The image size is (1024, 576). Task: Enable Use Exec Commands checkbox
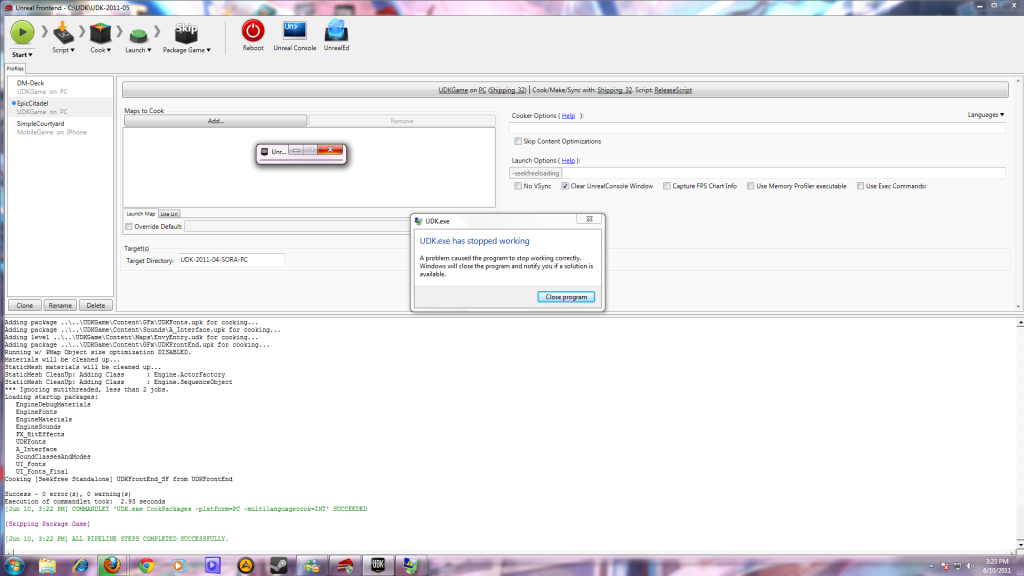pyautogui.click(x=860, y=186)
